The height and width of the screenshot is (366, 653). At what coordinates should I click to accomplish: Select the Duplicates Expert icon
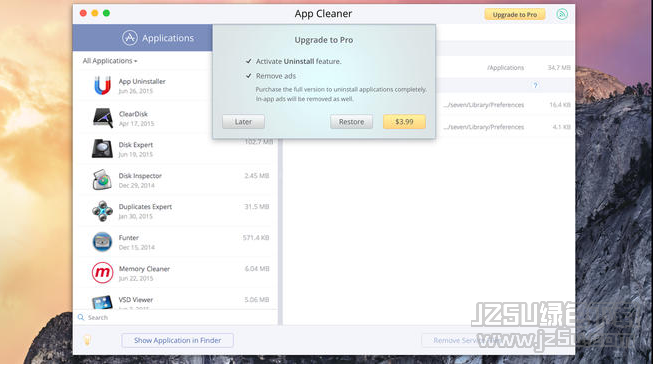102,211
